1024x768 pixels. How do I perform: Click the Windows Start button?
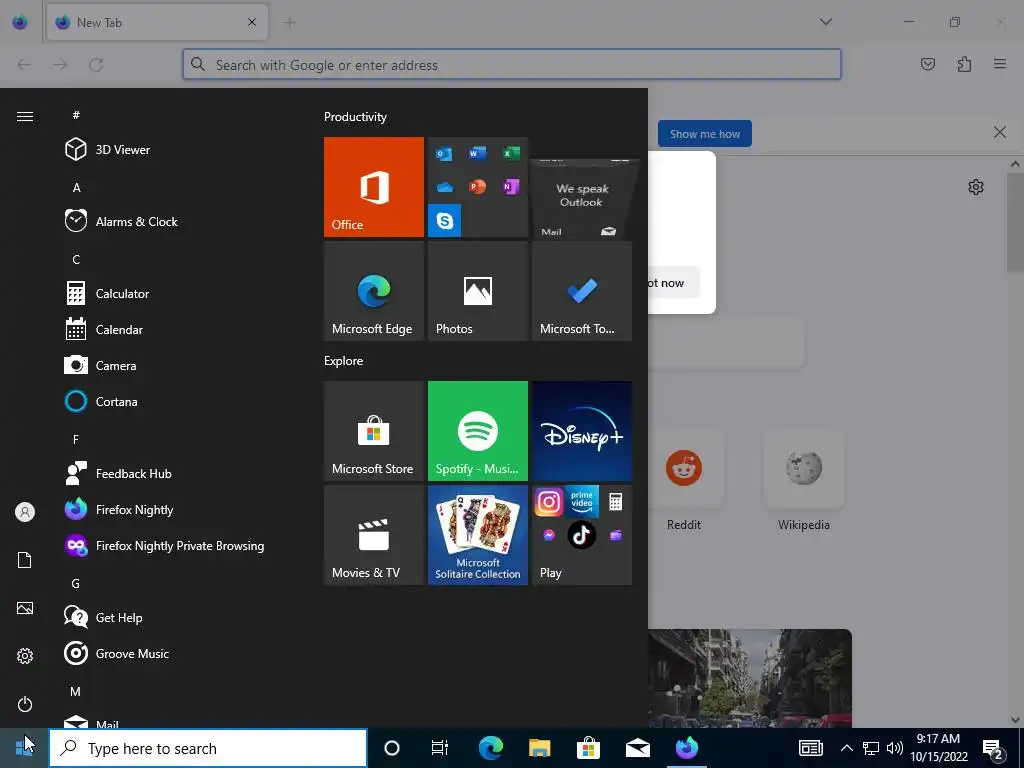pyautogui.click(x=24, y=748)
